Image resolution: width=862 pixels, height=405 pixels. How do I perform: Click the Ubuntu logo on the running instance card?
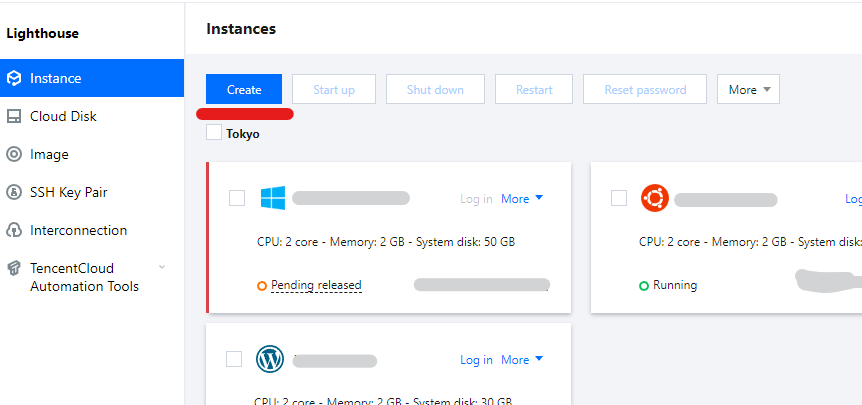pyautogui.click(x=655, y=198)
